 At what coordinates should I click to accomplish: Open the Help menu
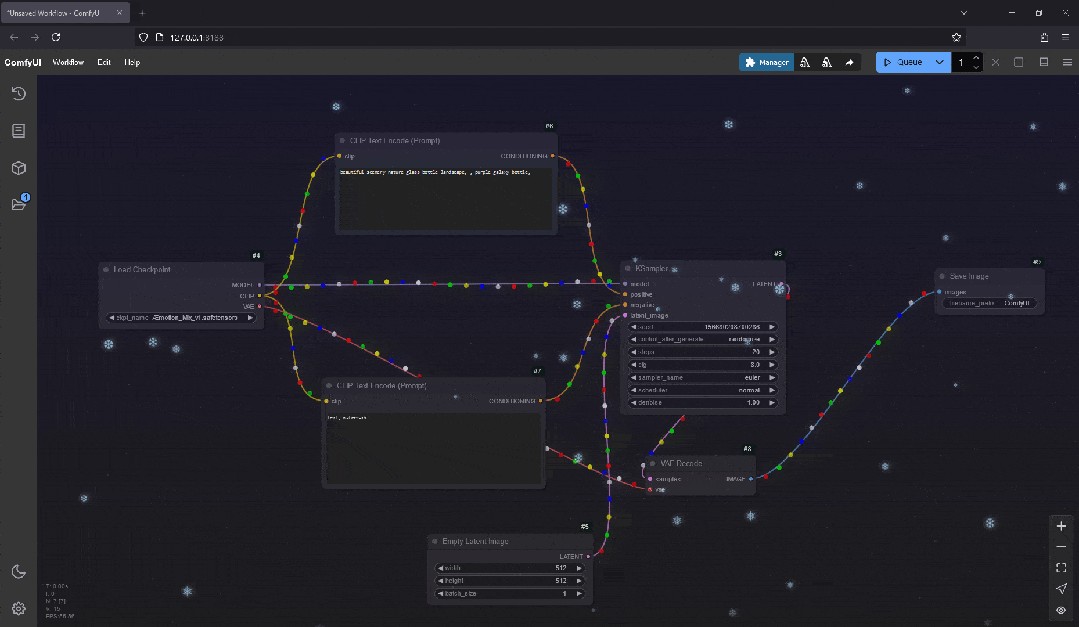[x=132, y=62]
